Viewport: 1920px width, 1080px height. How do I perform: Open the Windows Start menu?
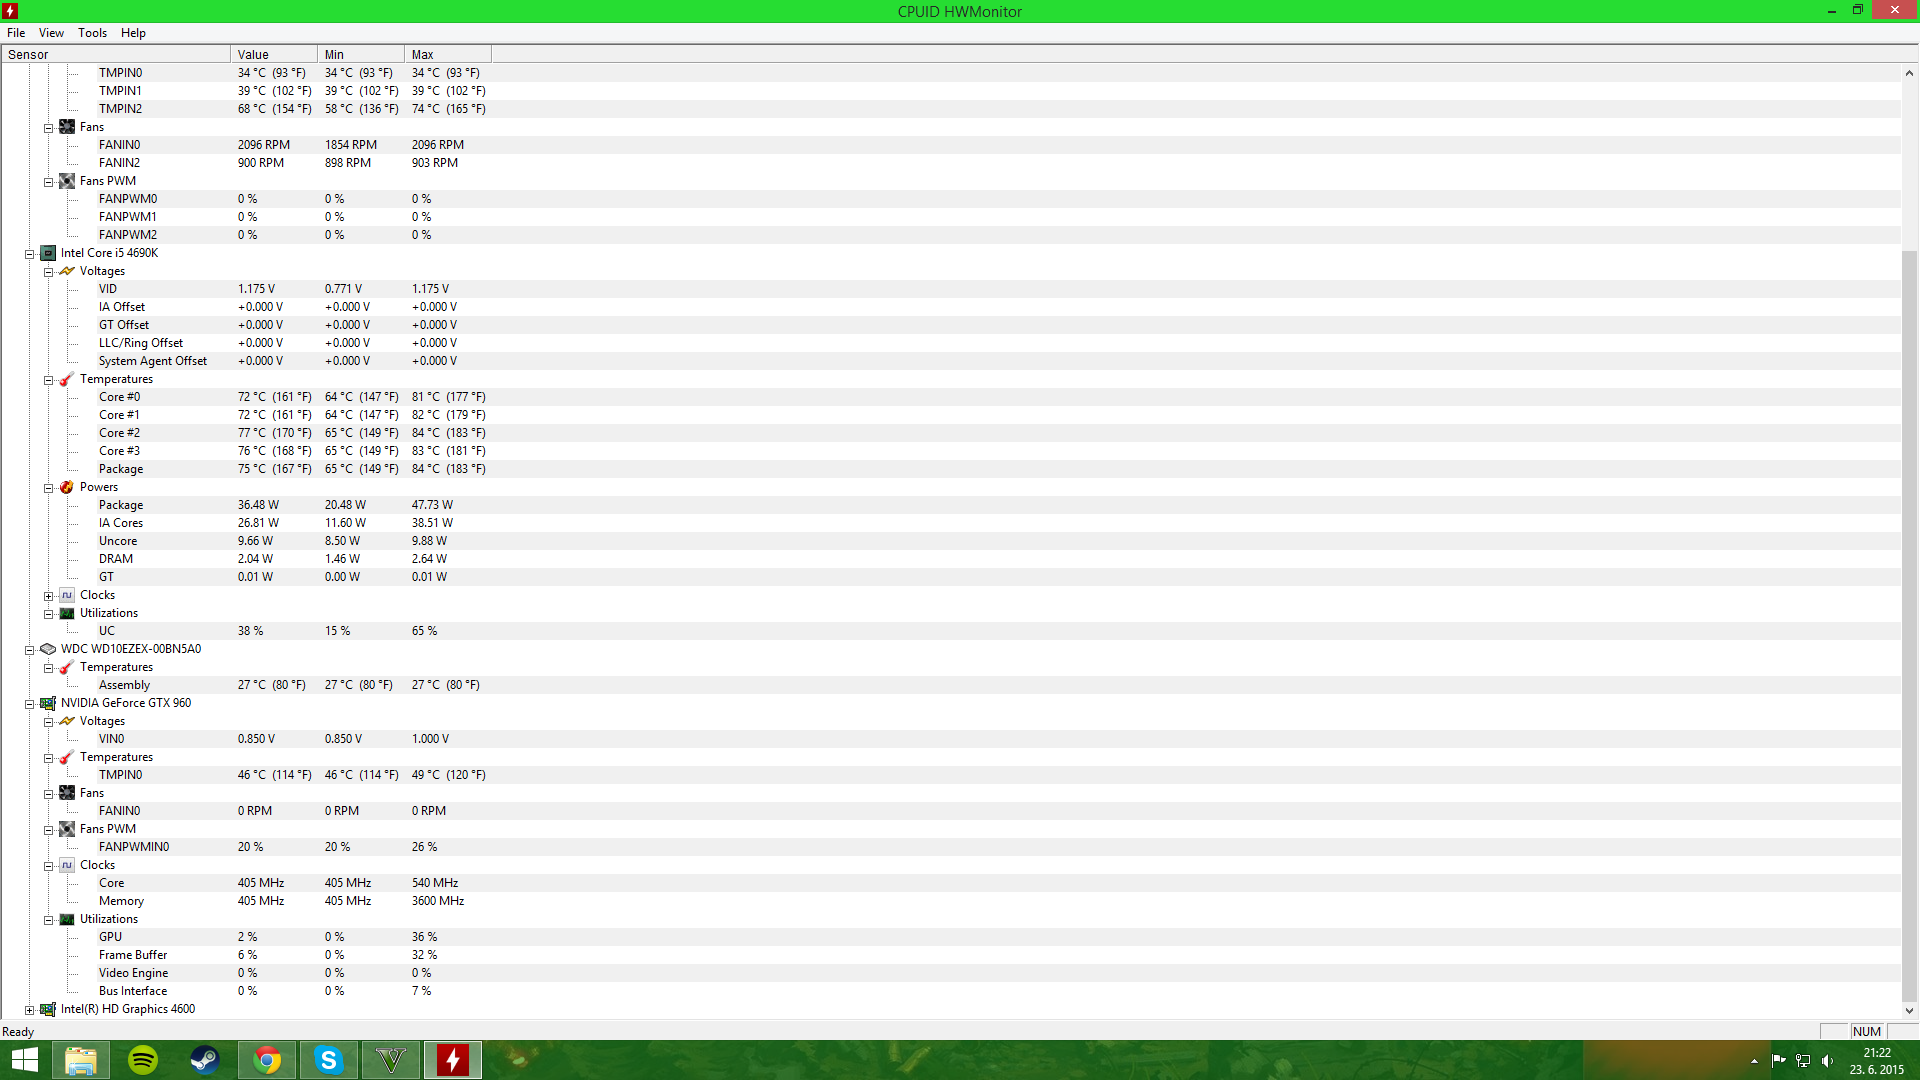(x=24, y=1060)
